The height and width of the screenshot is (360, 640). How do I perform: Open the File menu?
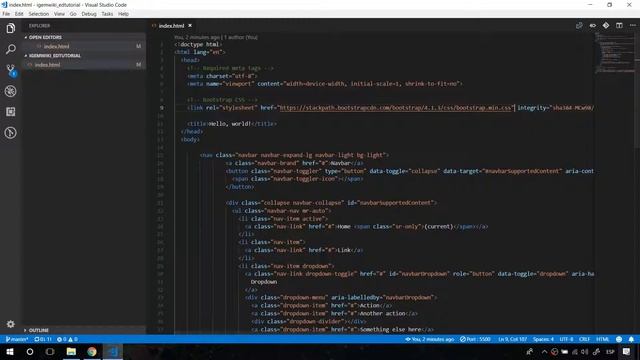coord(6,14)
